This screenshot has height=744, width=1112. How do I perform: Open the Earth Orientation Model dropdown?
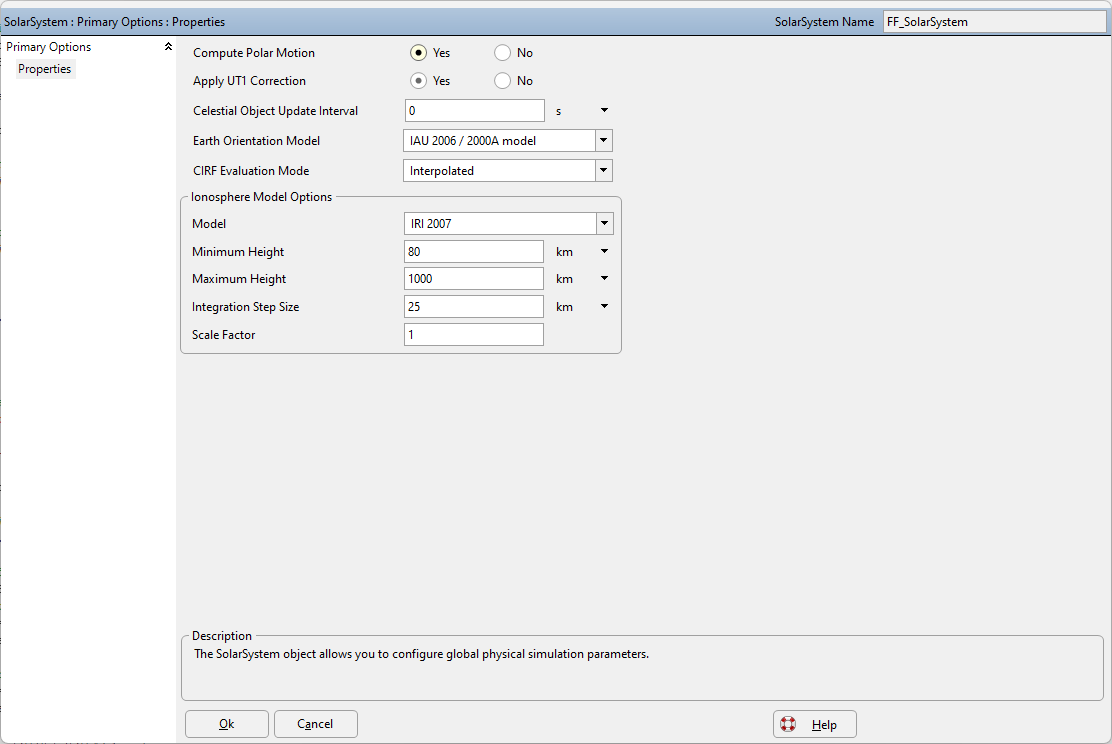[x=604, y=140]
